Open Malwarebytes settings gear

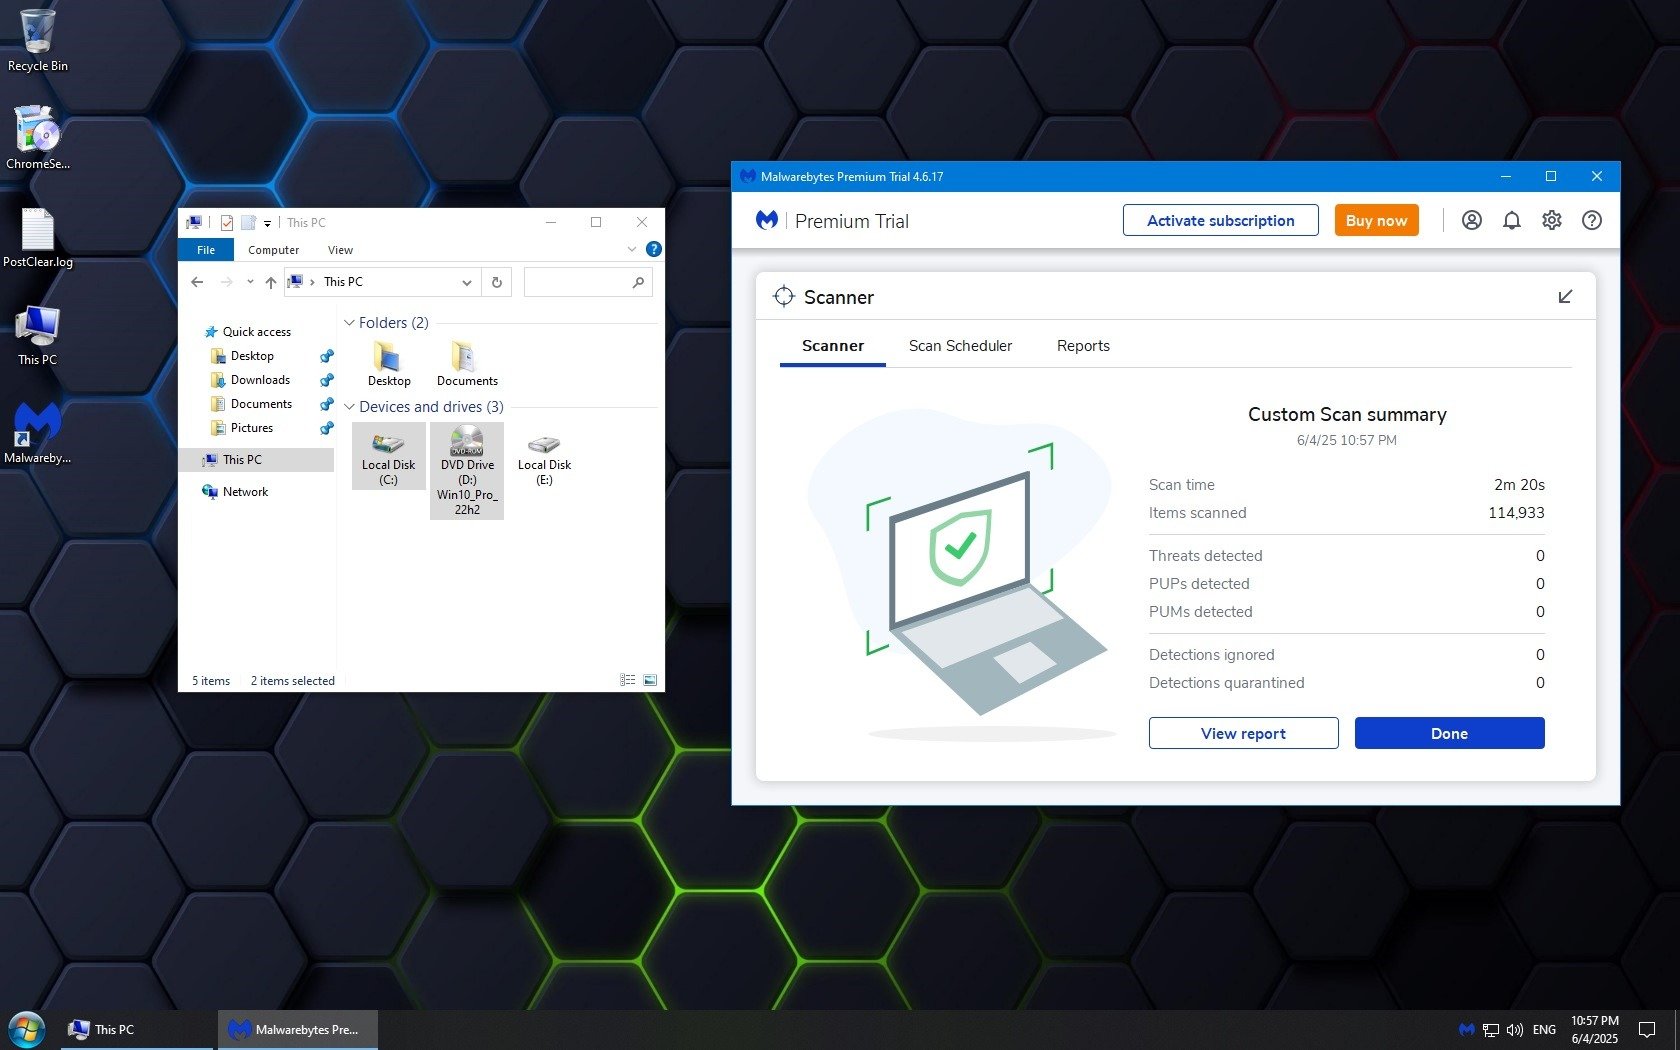(x=1551, y=221)
